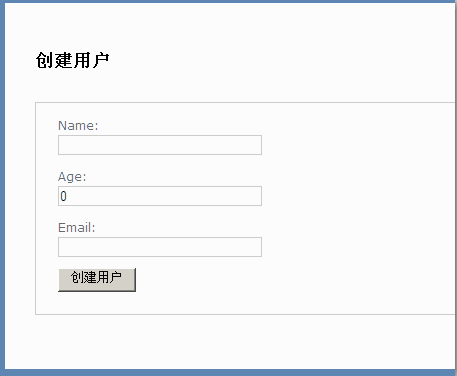Click blue border on left edge

pyautogui.click(x=2, y=187)
